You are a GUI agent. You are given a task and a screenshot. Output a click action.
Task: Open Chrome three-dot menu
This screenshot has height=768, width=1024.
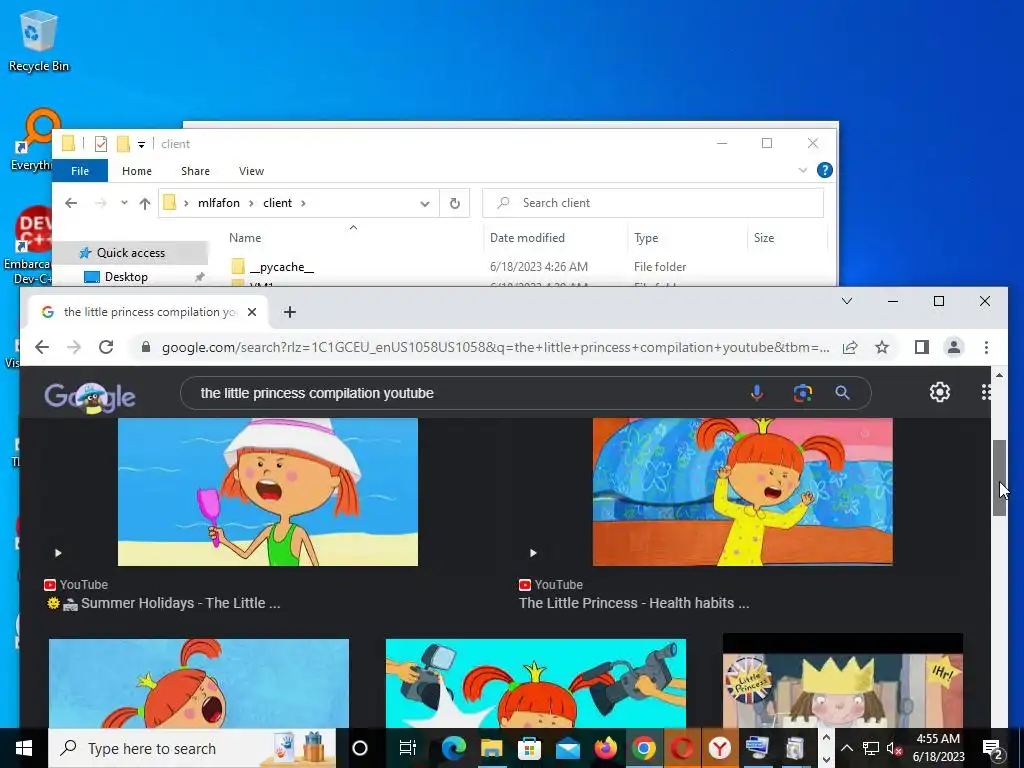(x=986, y=347)
